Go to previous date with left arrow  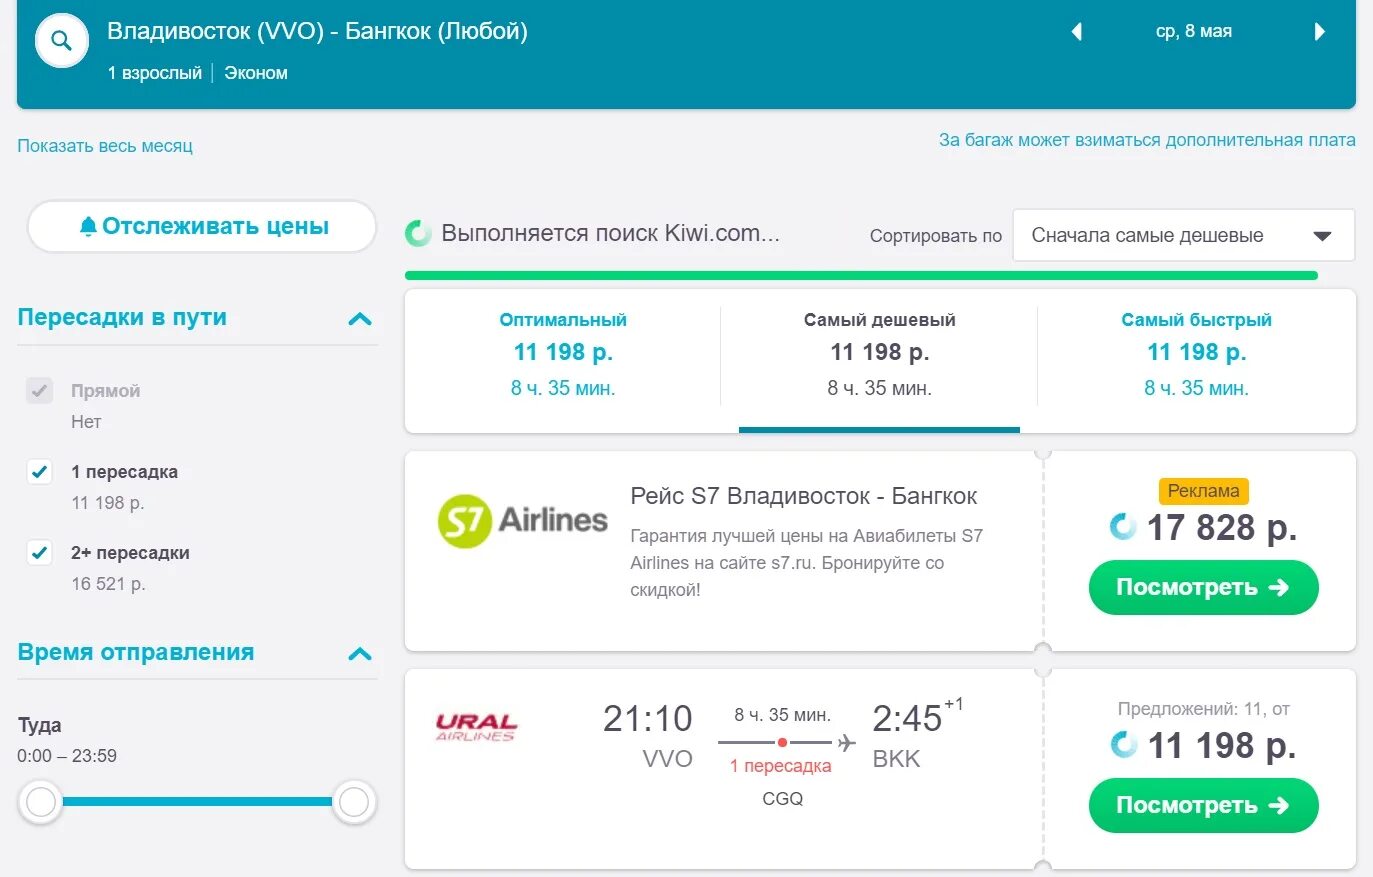(x=1077, y=32)
